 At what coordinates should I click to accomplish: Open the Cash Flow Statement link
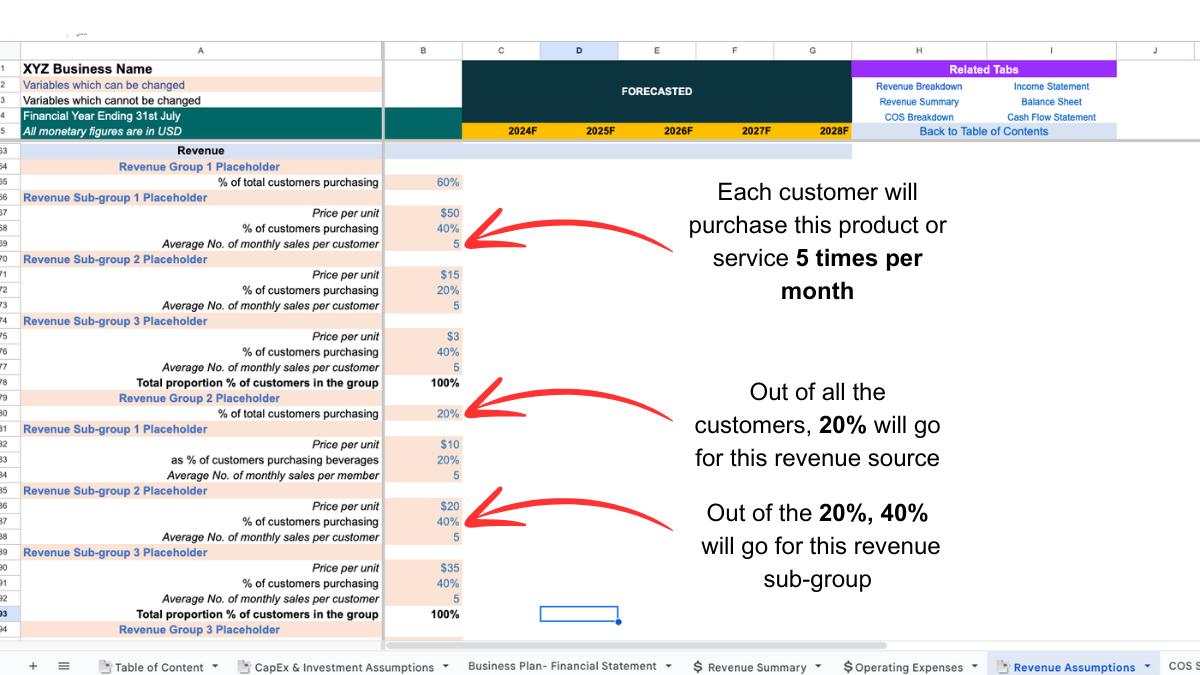click(x=1051, y=117)
